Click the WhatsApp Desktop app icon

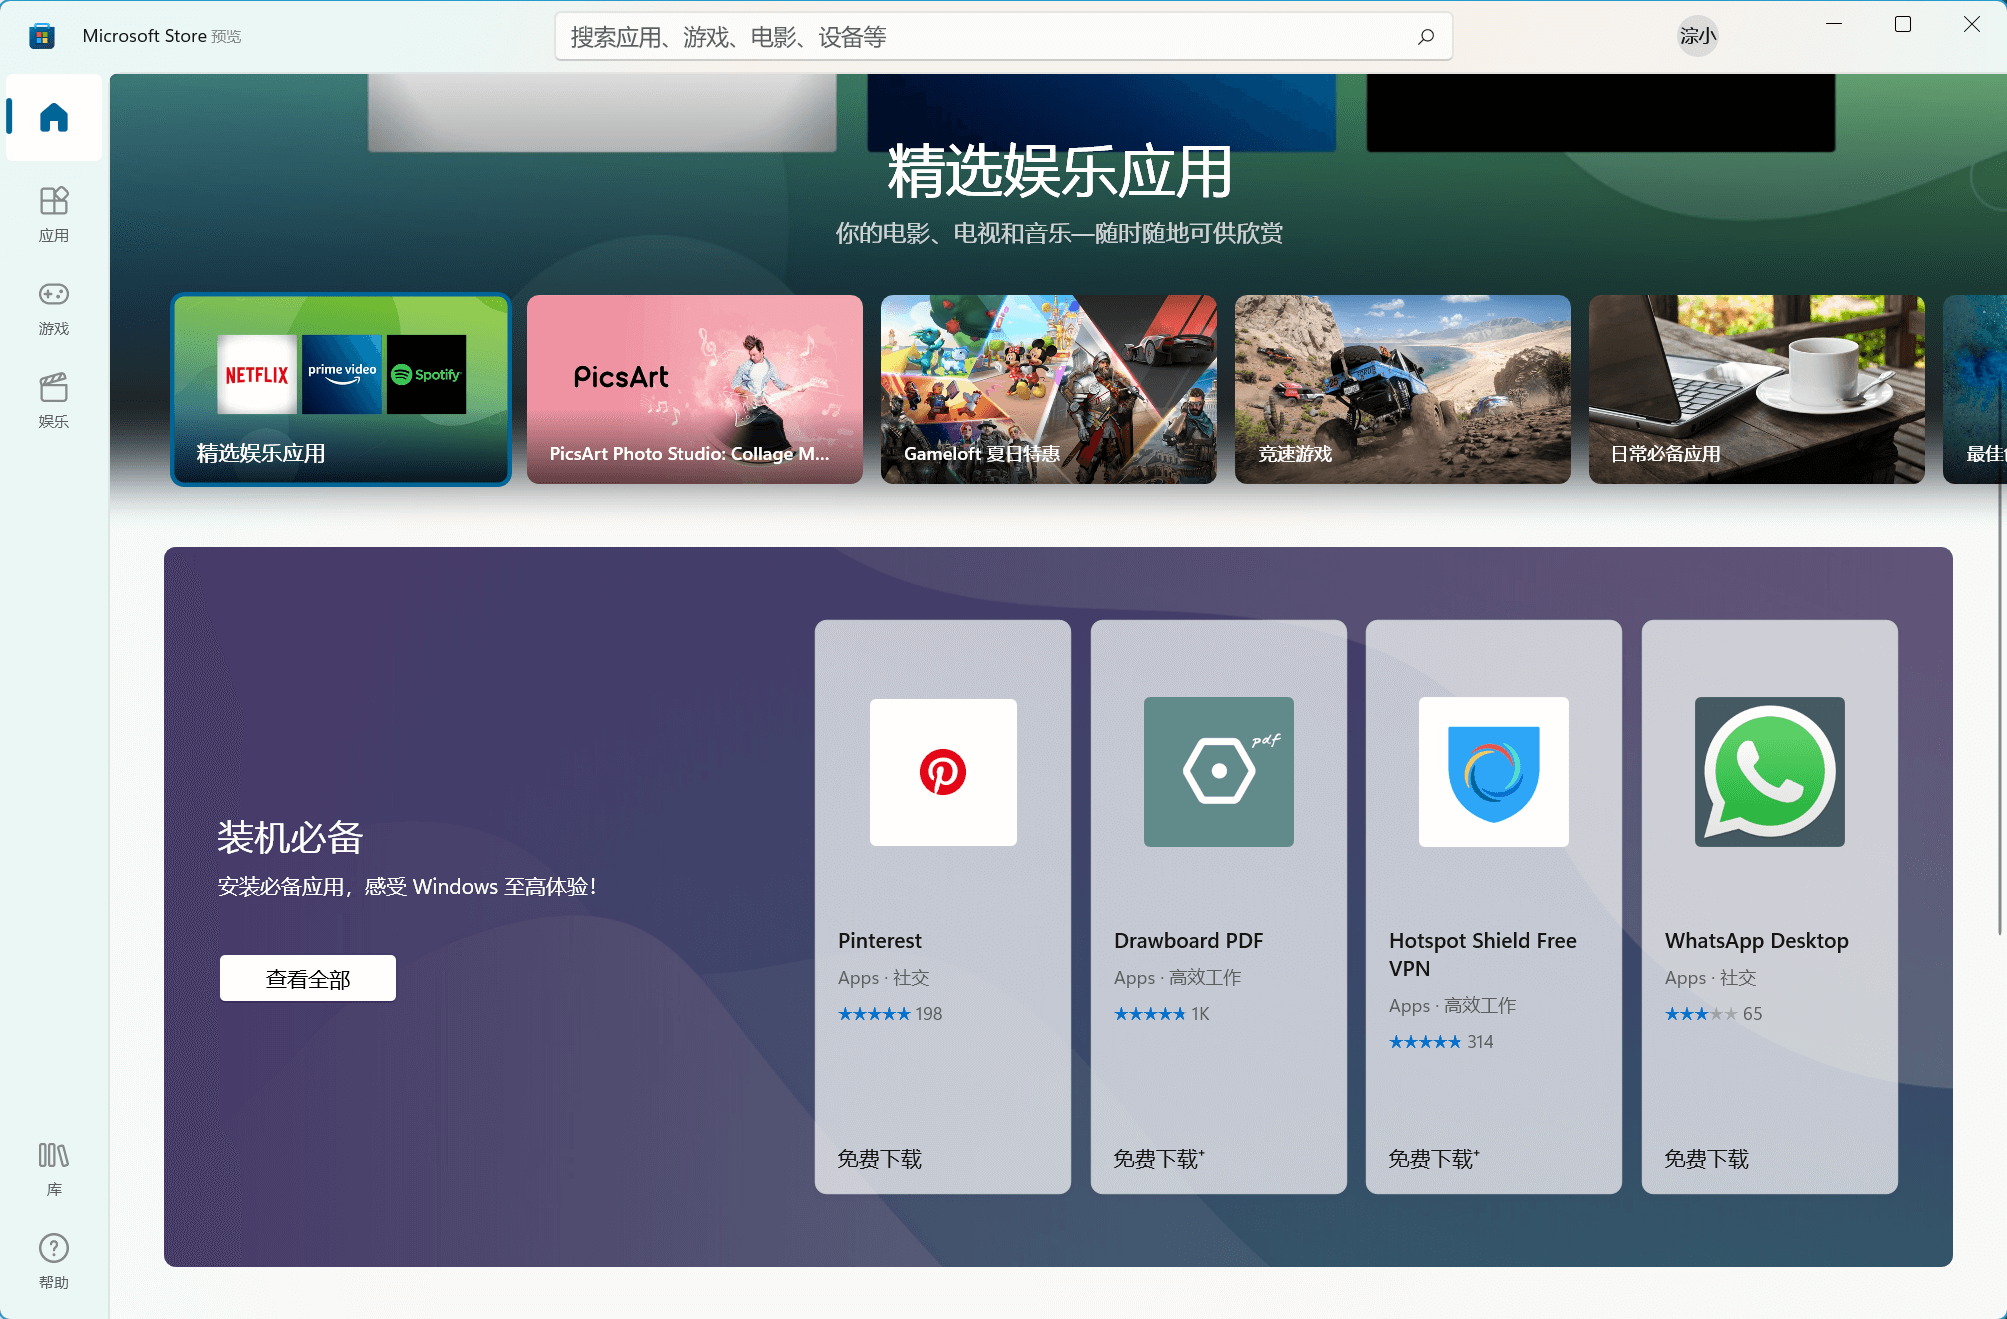[1769, 772]
